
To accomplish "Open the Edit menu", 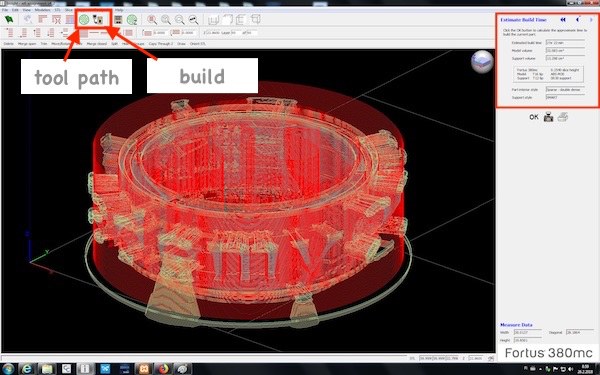I will pyautogui.click(x=15, y=10).
